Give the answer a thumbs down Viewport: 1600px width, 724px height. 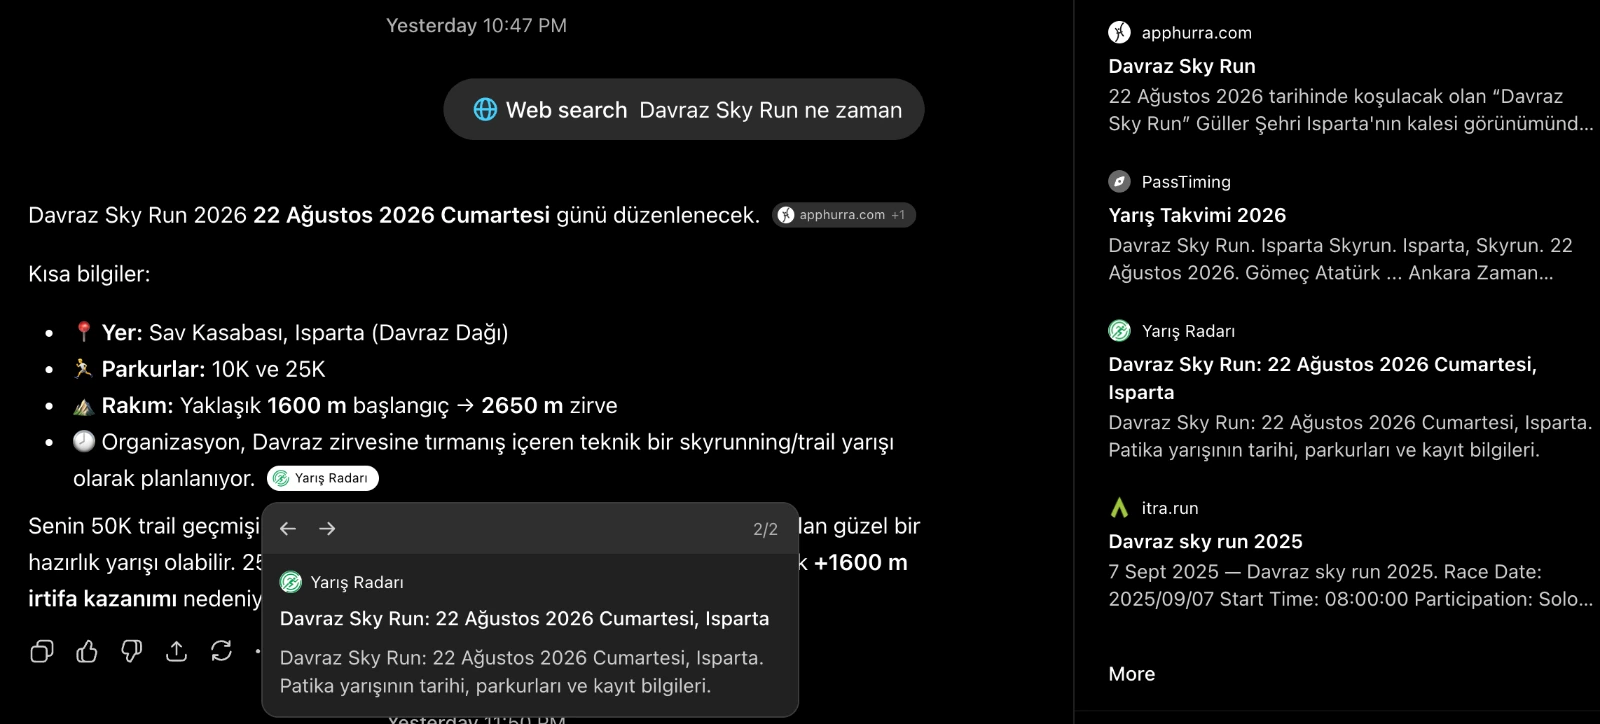tap(132, 652)
